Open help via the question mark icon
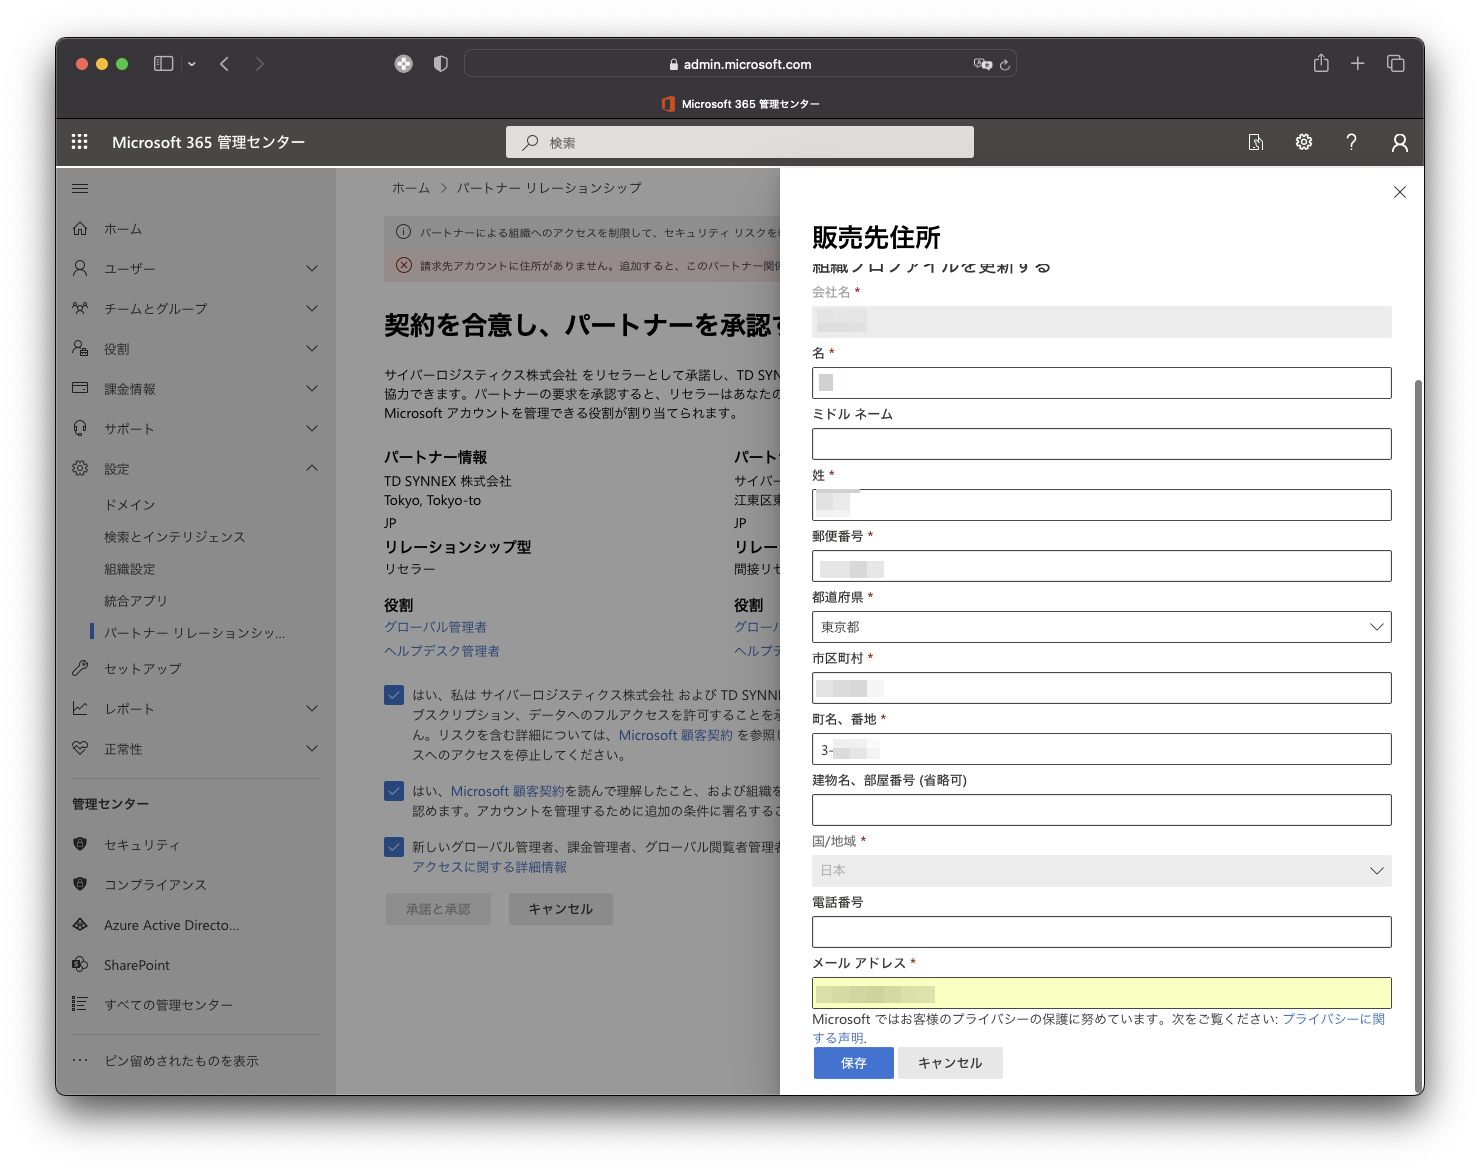1480x1169 pixels. (1351, 142)
